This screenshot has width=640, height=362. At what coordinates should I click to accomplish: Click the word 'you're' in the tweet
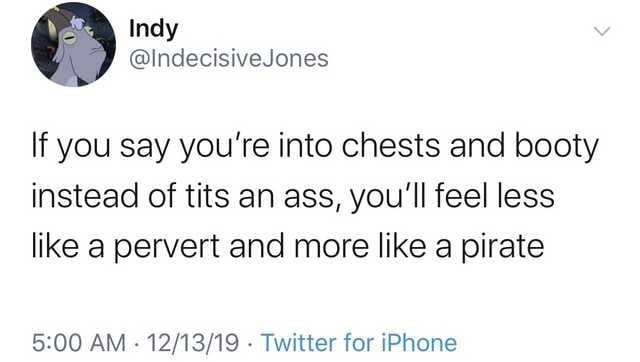(x=224, y=147)
